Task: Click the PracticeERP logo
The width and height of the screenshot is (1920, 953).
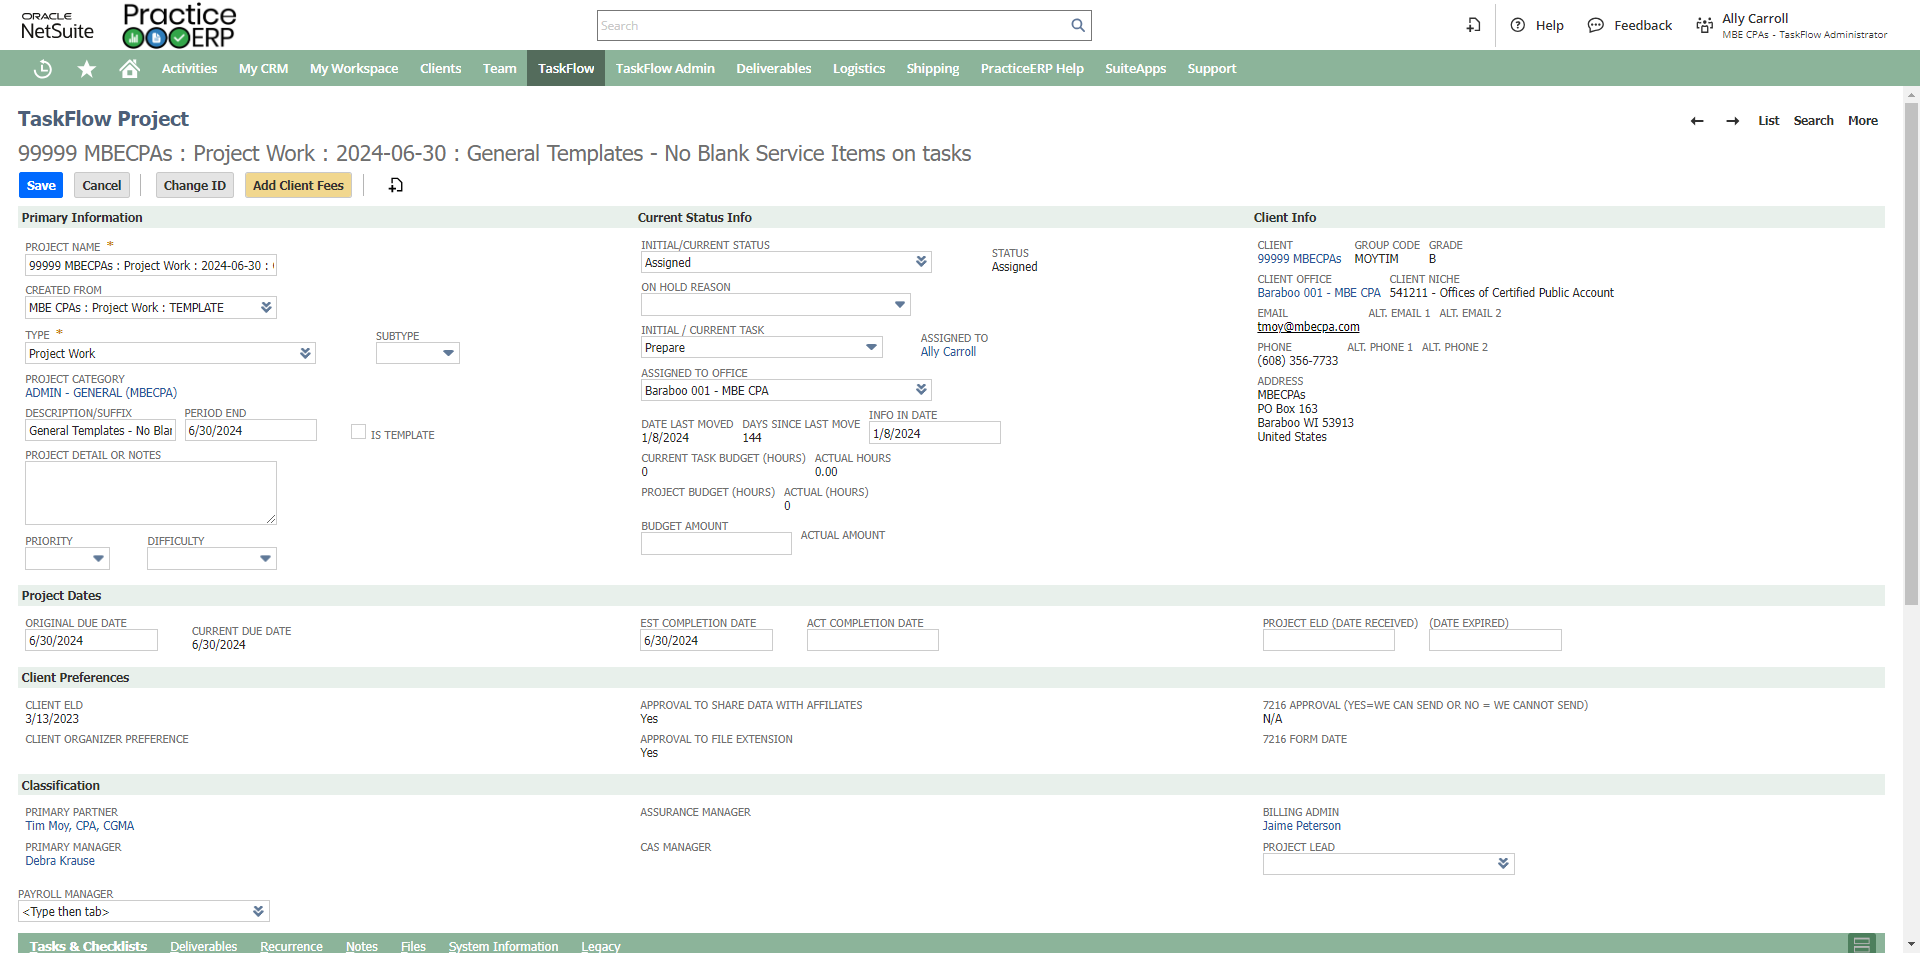Action: 180,26
